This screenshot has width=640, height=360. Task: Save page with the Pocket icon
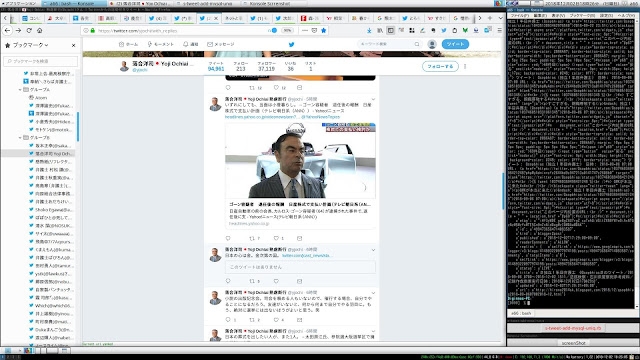[314, 31]
